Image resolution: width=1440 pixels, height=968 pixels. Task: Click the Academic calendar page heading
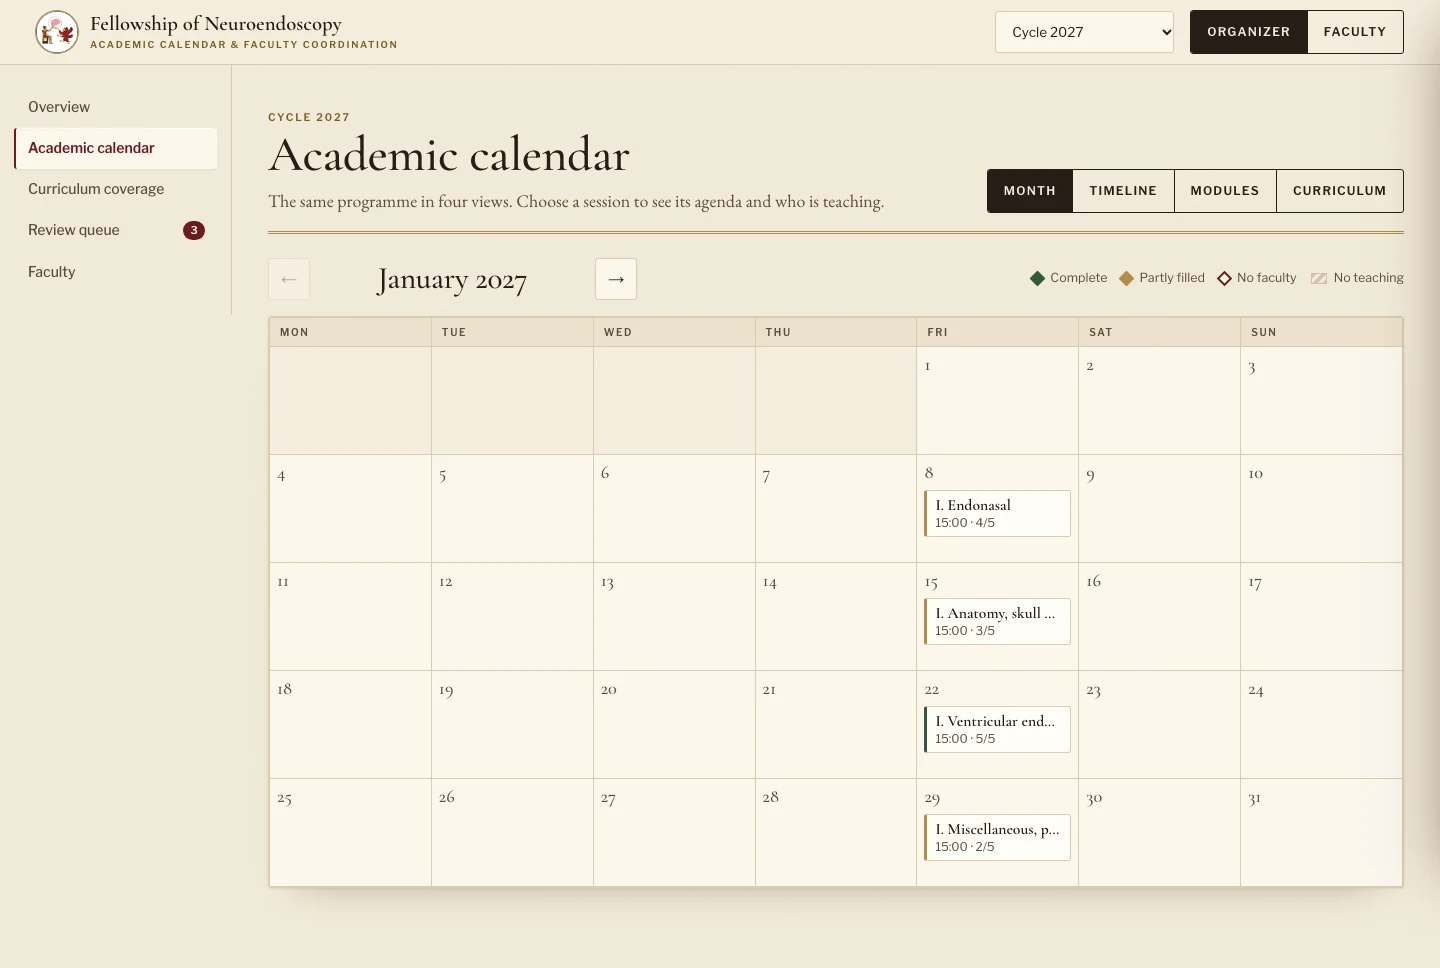[449, 155]
